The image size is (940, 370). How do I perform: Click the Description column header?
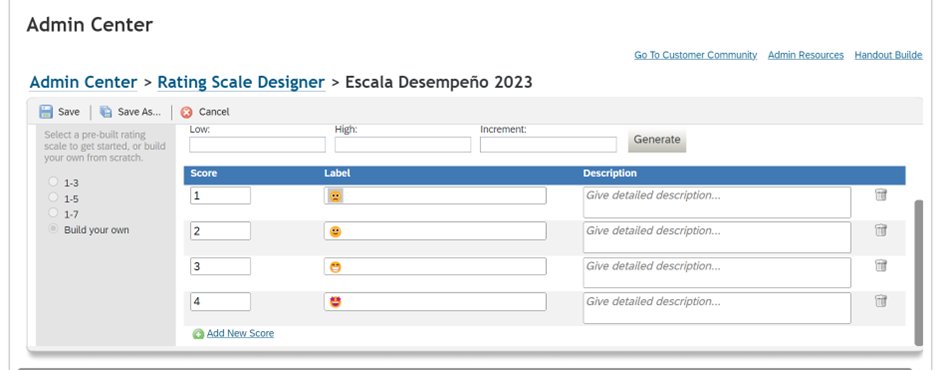coord(610,173)
